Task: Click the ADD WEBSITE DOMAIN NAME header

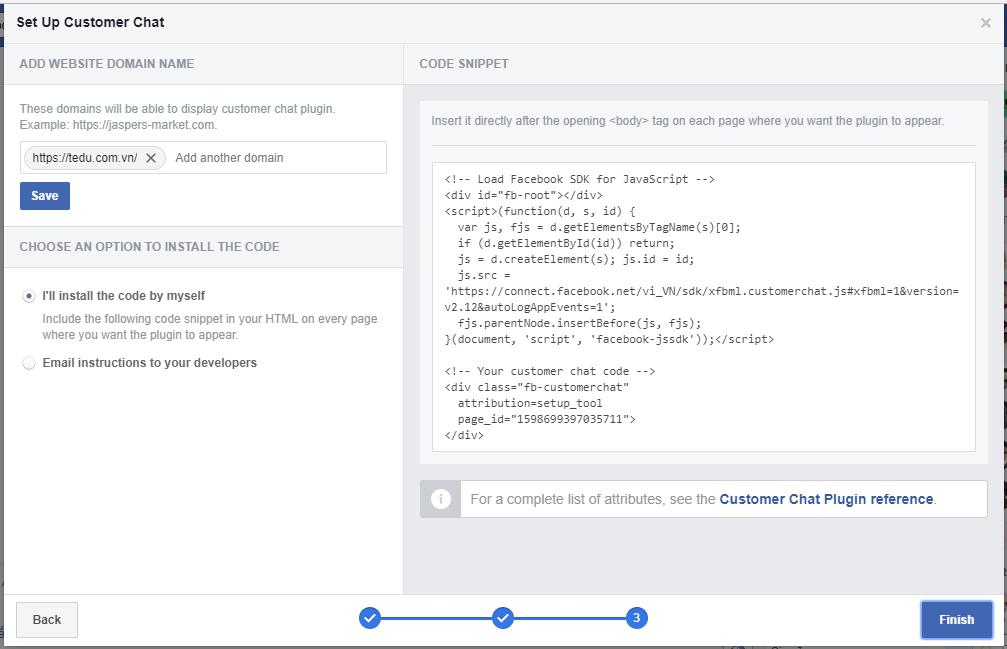Action: [107, 64]
